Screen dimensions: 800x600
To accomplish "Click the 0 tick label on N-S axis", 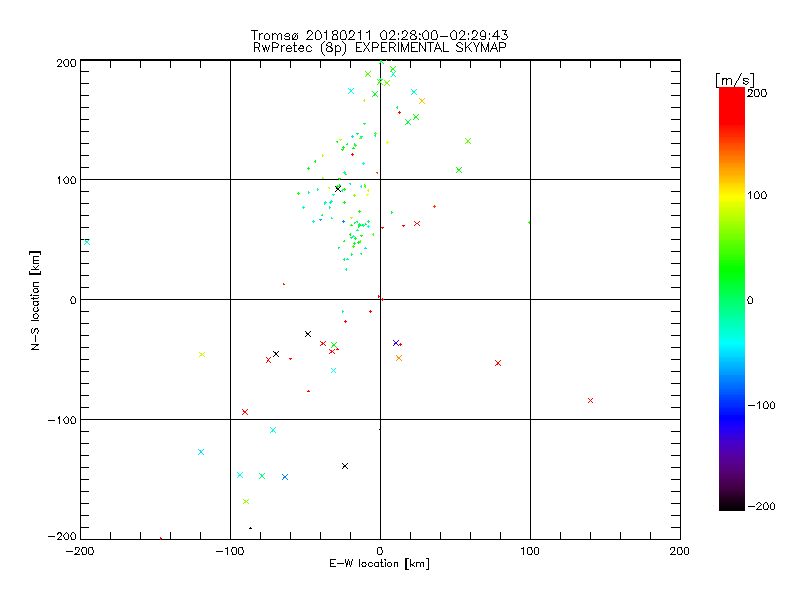I will pos(73,300).
